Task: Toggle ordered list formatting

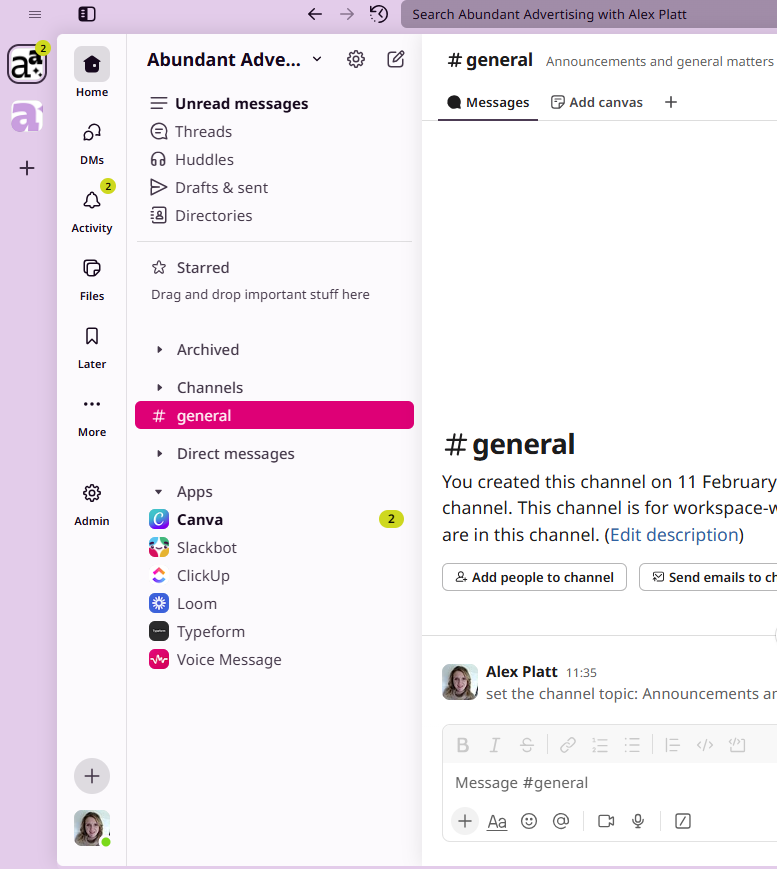Action: [600, 745]
